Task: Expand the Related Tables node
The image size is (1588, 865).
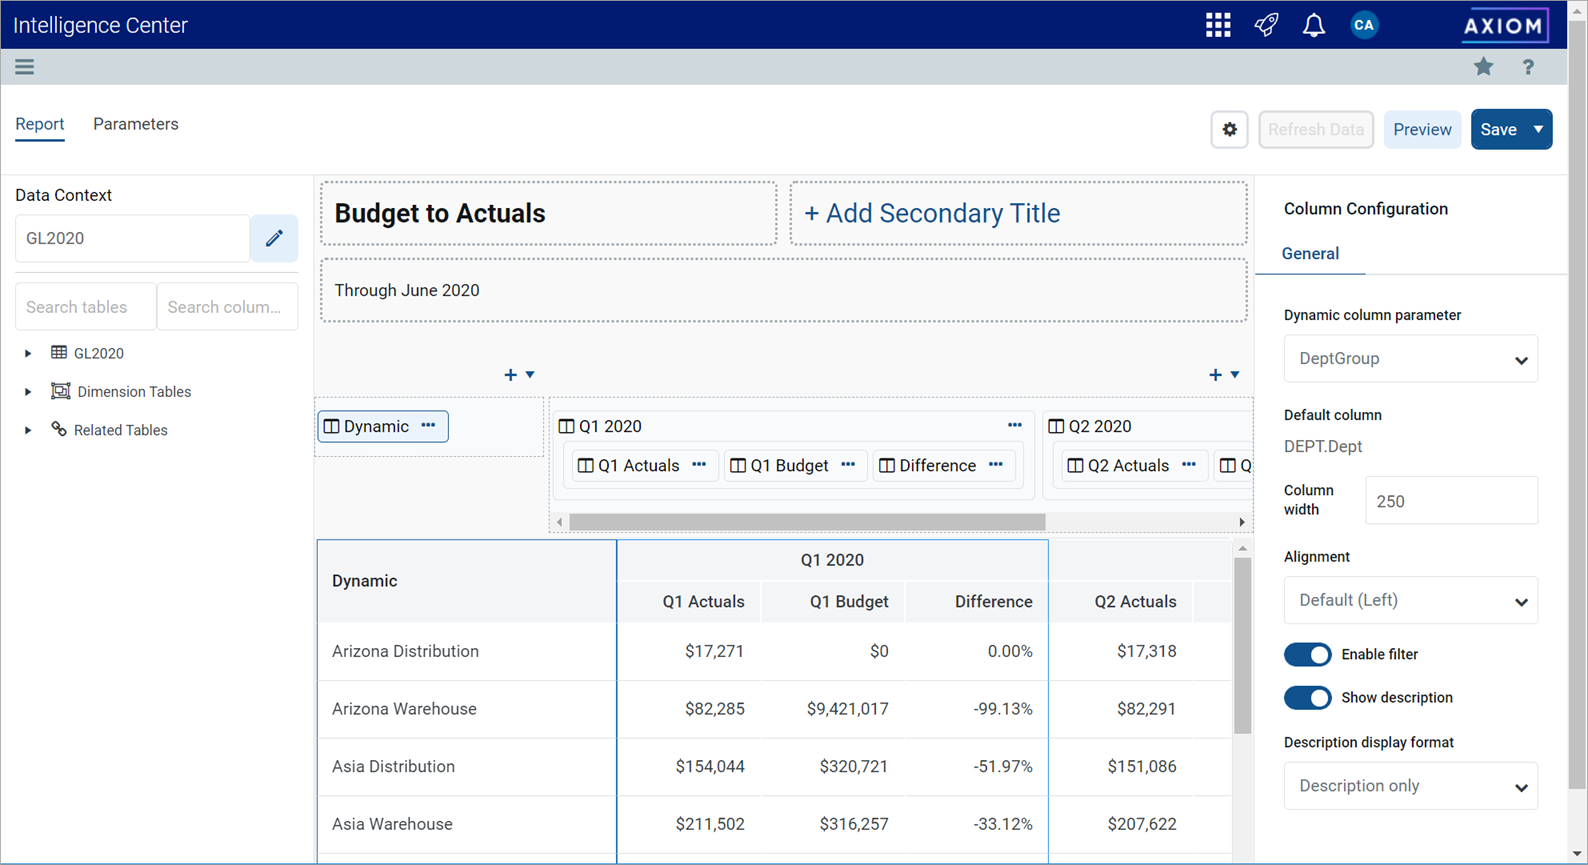Action: pos(28,430)
